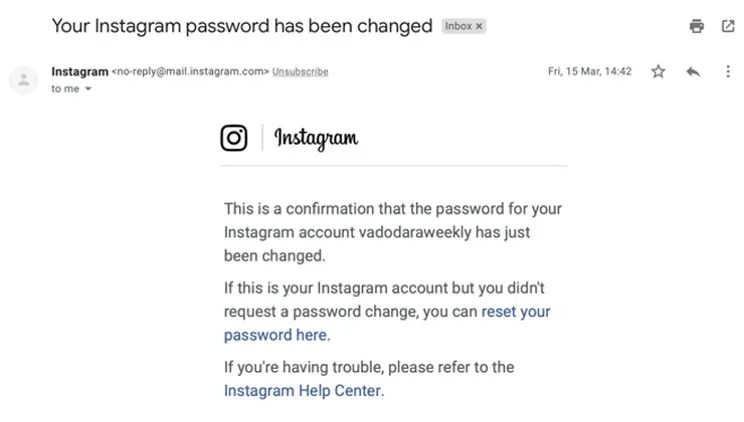Open the email in a new window
744x422 pixels.
727,27
